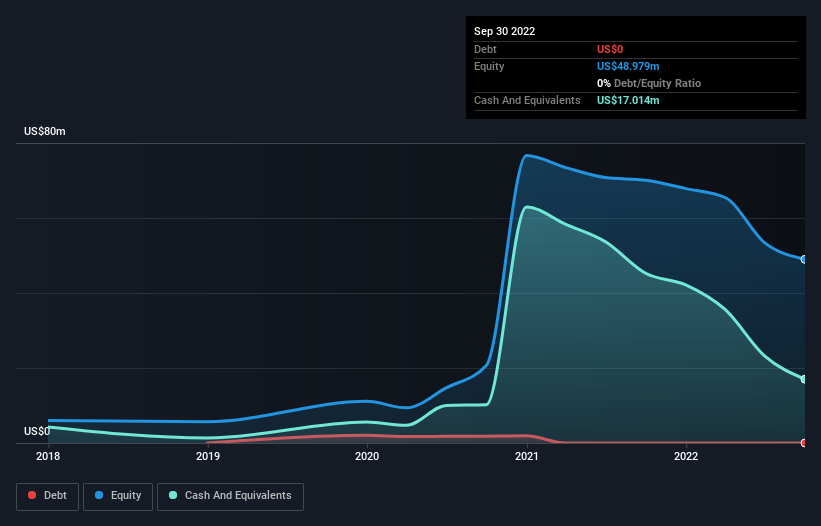Click the 2022 x-axis label
This screenshot has width=821, height=526.
[686, 456]
